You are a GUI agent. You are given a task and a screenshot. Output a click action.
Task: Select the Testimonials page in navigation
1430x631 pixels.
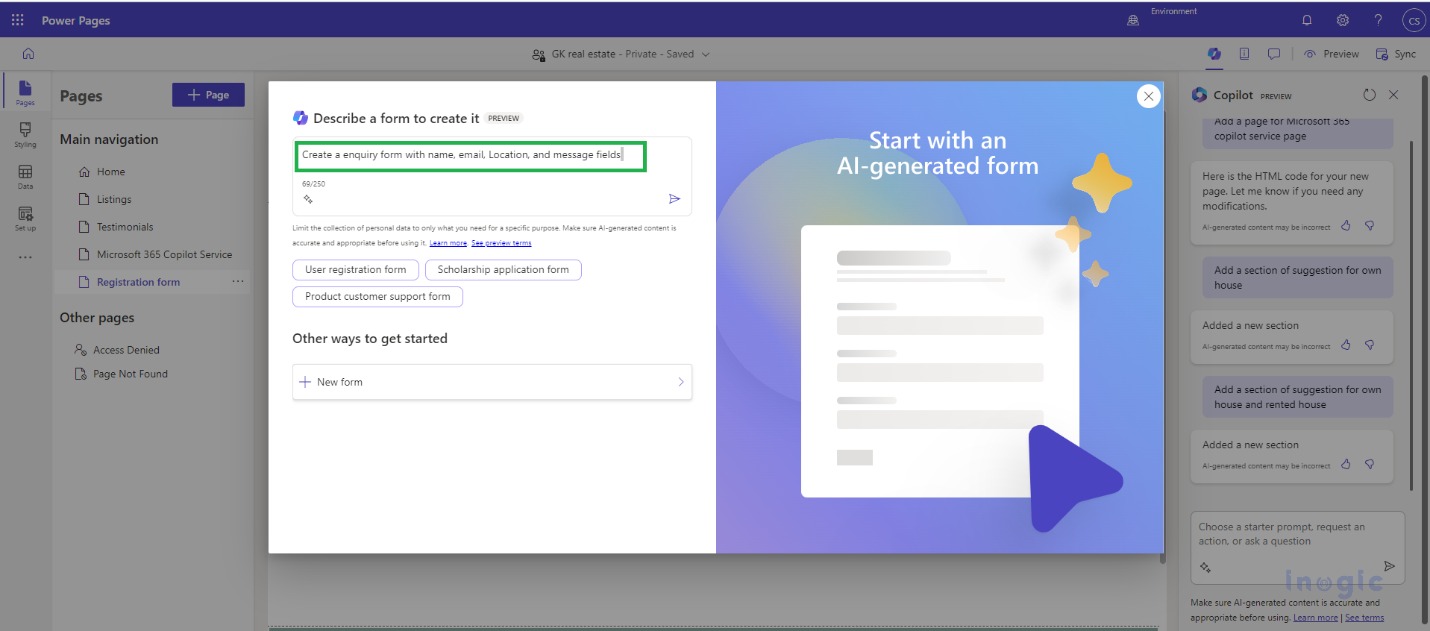pyautogui.click(x=124, y=227)
